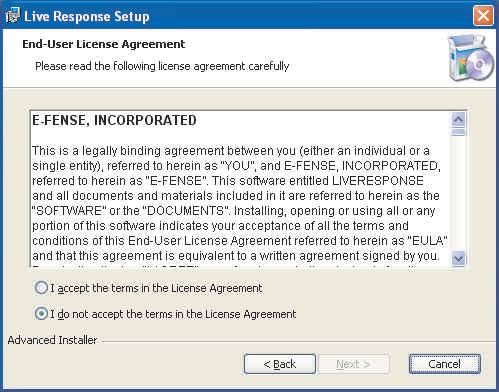Image resolution: width=499 pixels, height=392 pixels.
Task: Select the 'I accept the terms' radio button
Action: (x=41, y=288)
